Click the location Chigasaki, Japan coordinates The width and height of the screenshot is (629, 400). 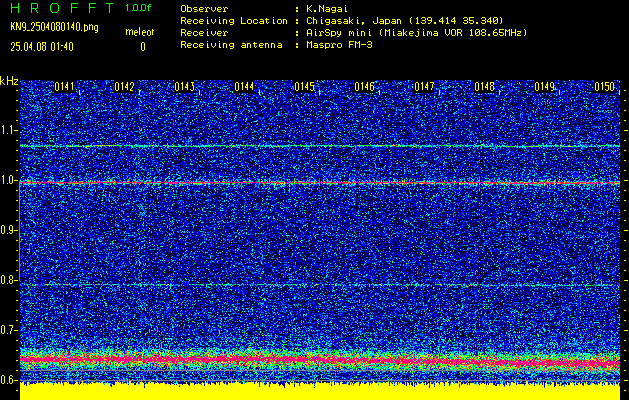coord(405,21)
